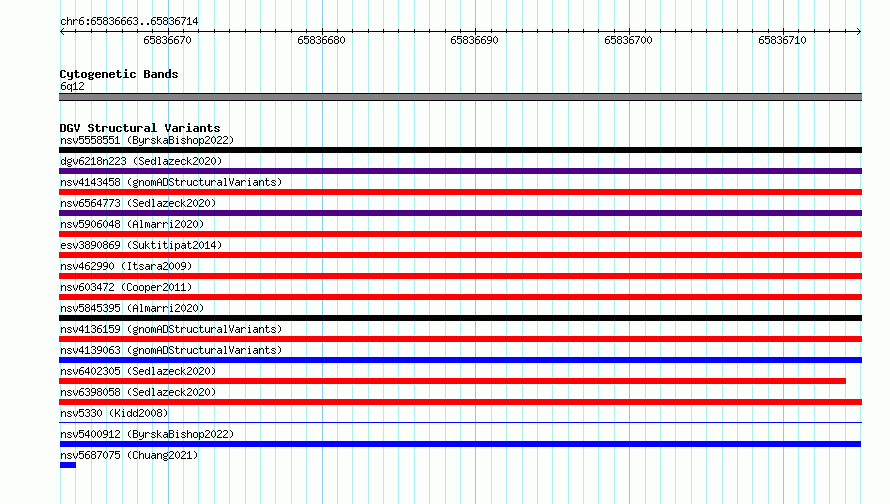Viewport: 890px width, 504px height.
Task: Click ruler coordinate 65836710
Action: tap(782, 40)
